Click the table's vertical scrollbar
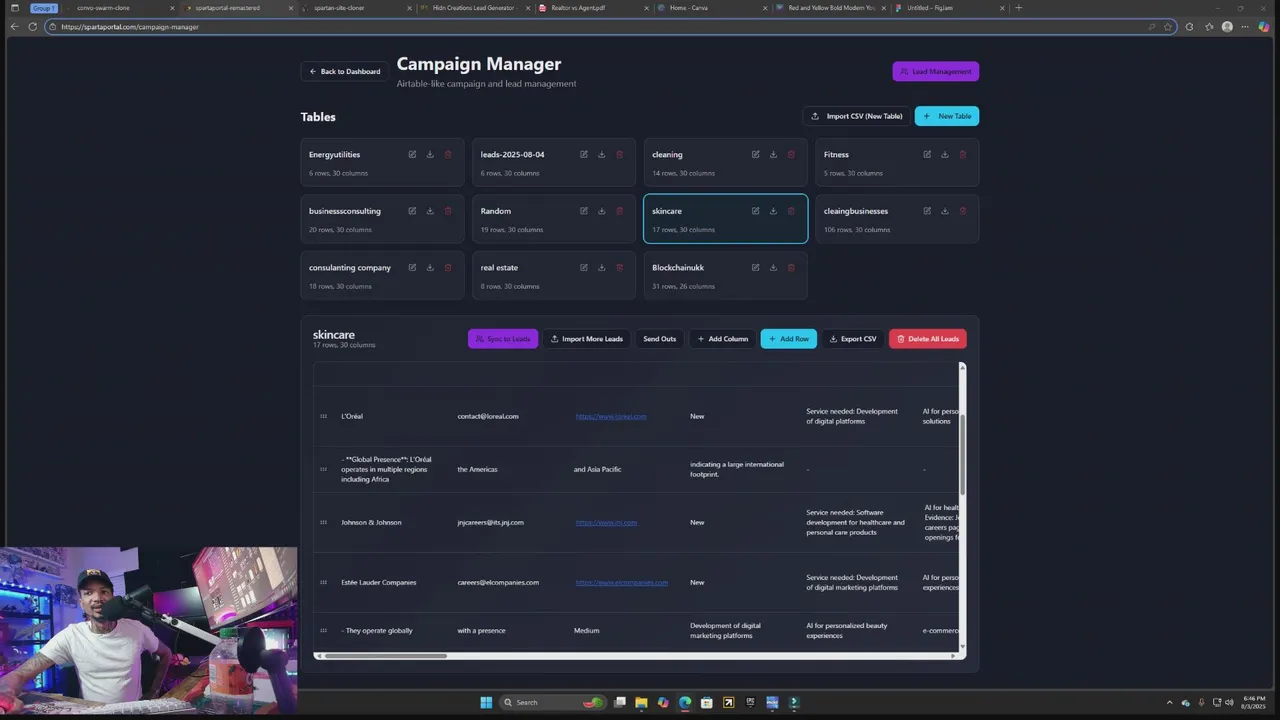Screen dimensions: 1280x720 [x=962, y=453]
